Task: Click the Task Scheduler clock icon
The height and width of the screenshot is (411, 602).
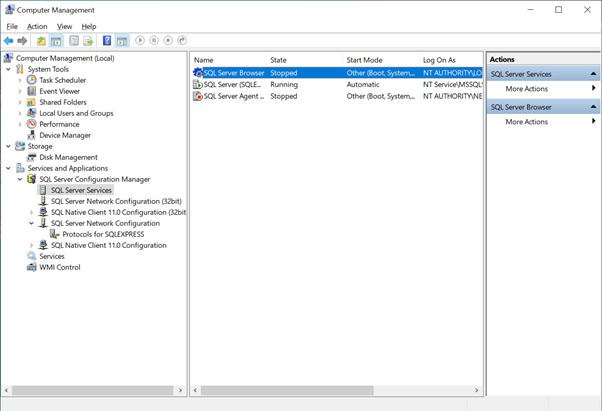Action: [31, 80]
